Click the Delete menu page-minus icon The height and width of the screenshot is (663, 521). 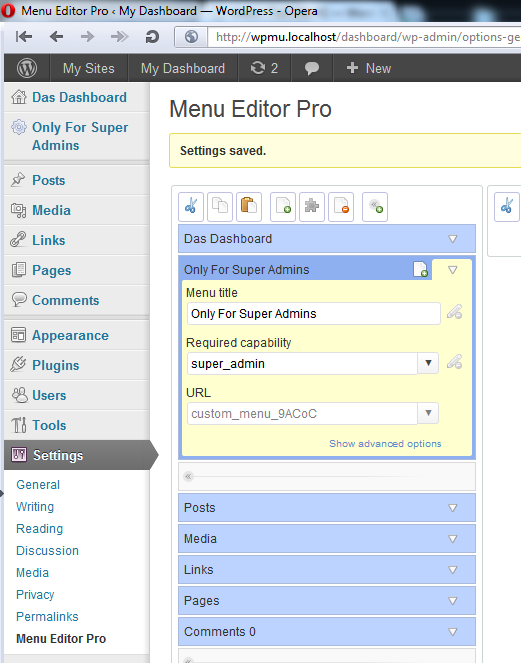[x=341, y=207]
